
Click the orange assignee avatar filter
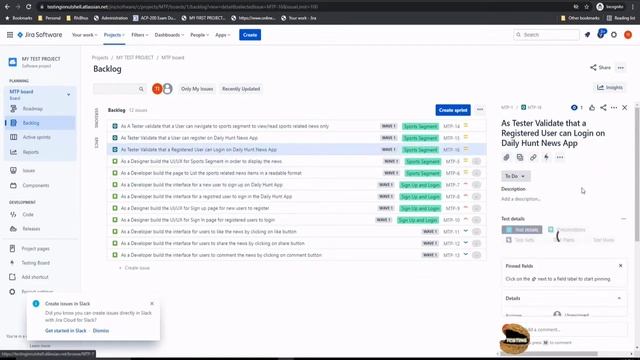click(x=157, y=89)
